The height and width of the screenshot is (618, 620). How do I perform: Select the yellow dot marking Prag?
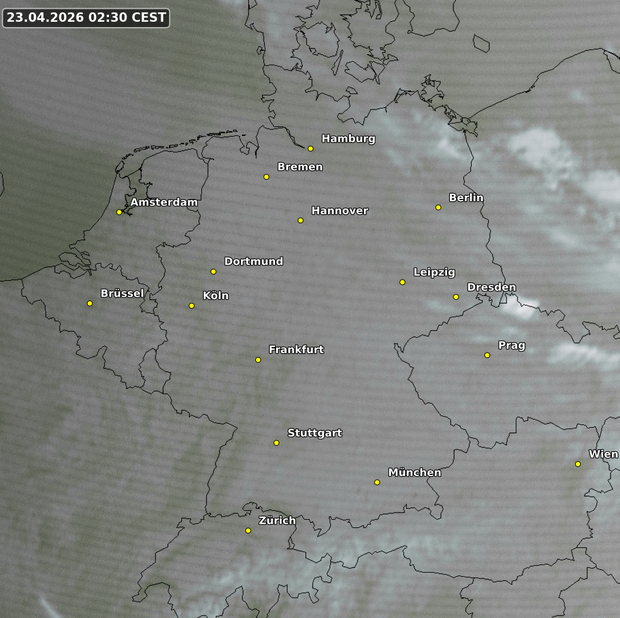point(487,355)
